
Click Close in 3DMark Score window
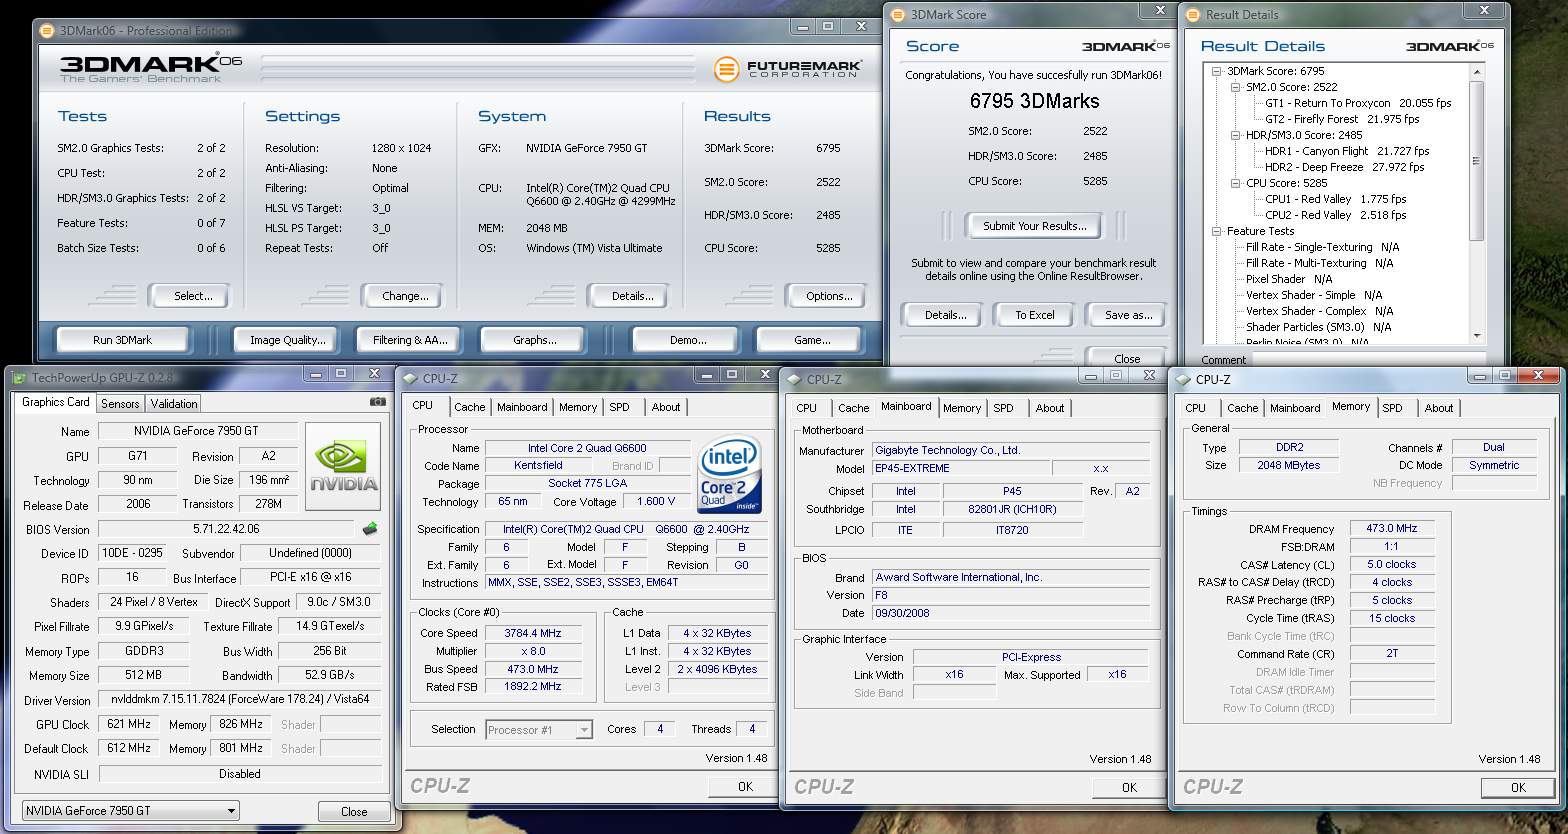[x=1127, y=358]
